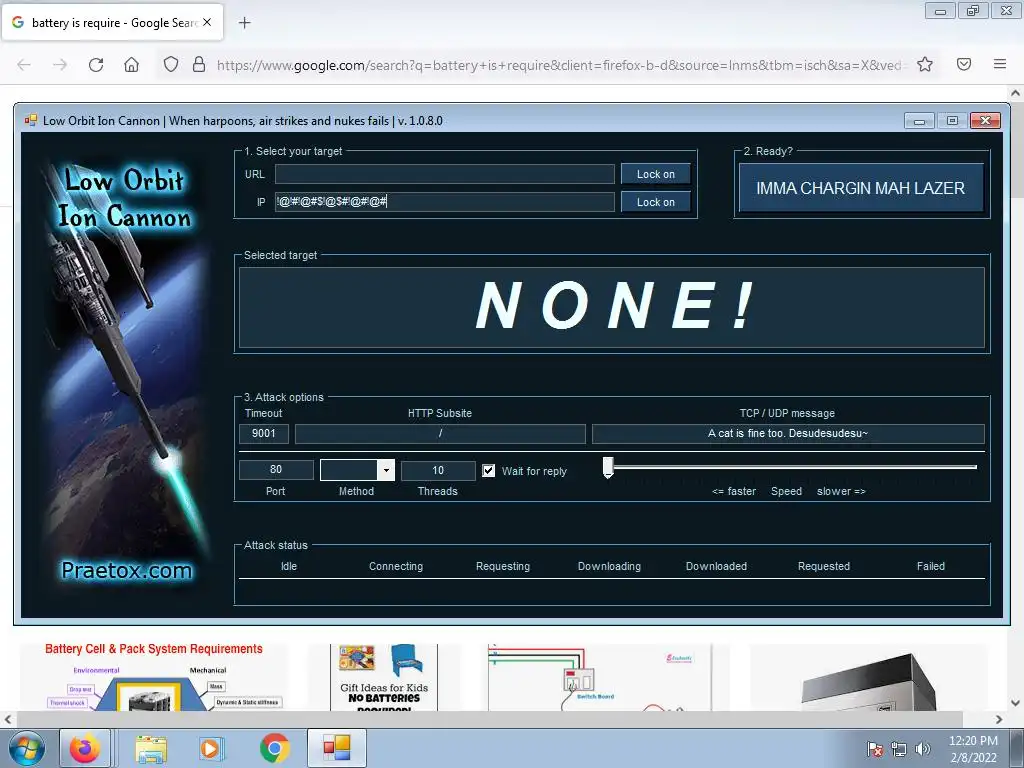Image resolution: width=1024 pixels, height=768 pixels.
Task: Click the network tray icon
Action: click(899, 749)
